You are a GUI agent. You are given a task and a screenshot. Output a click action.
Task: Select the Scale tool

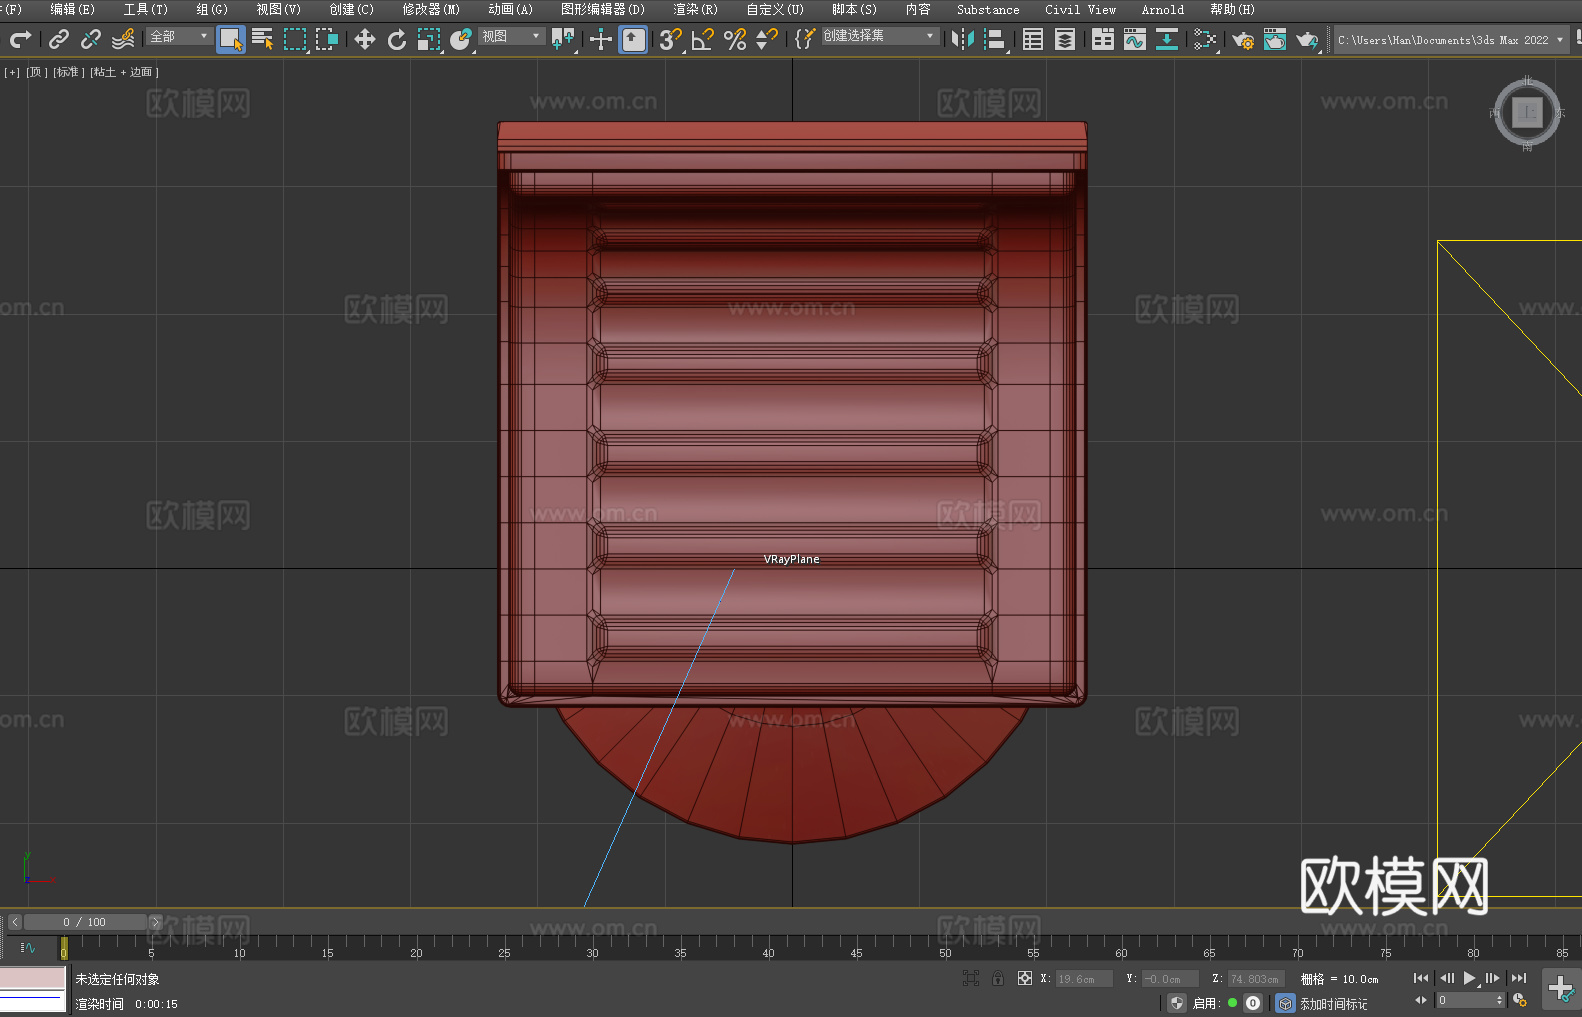tap(429, 39)
